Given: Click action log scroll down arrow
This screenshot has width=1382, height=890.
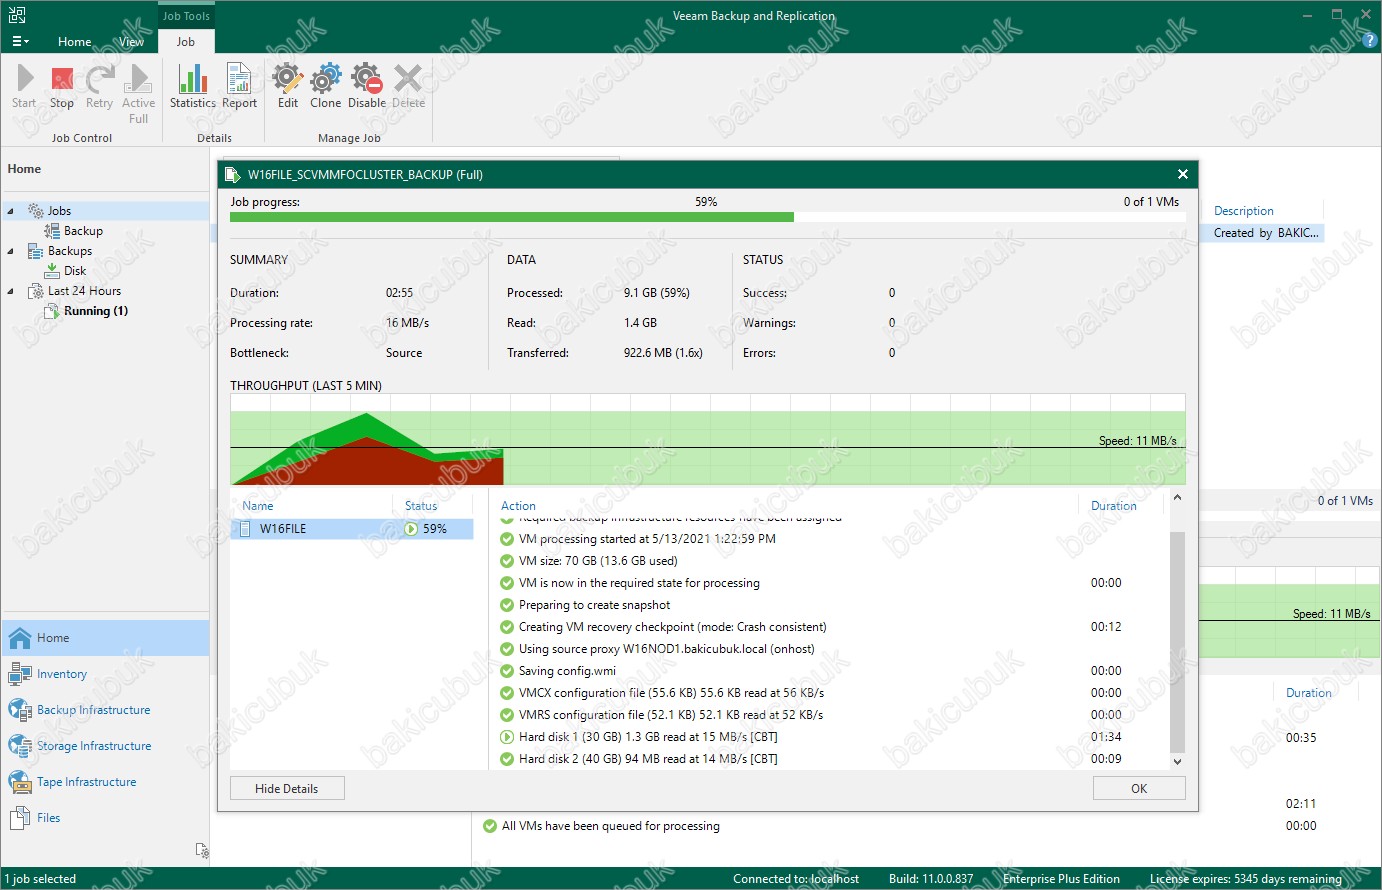Looking at the screenshot, I should pyautogui.click(x=1177, y=761).
